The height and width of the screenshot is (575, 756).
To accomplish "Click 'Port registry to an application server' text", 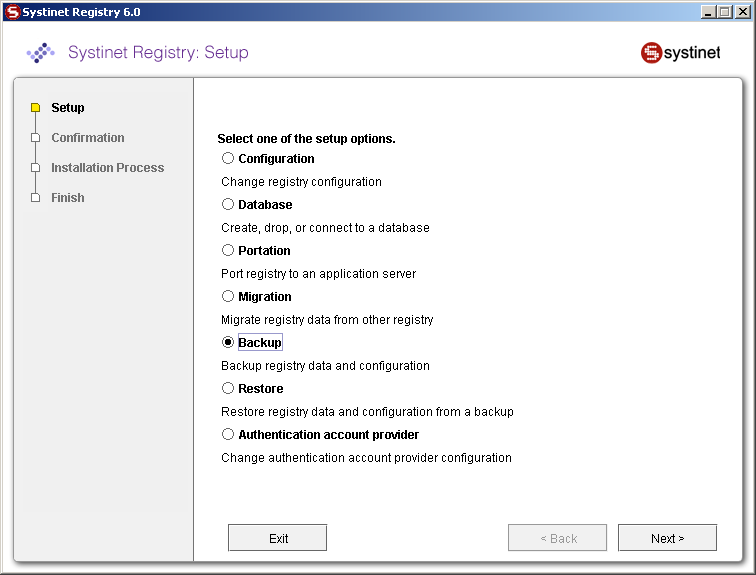I will [318, 274].
